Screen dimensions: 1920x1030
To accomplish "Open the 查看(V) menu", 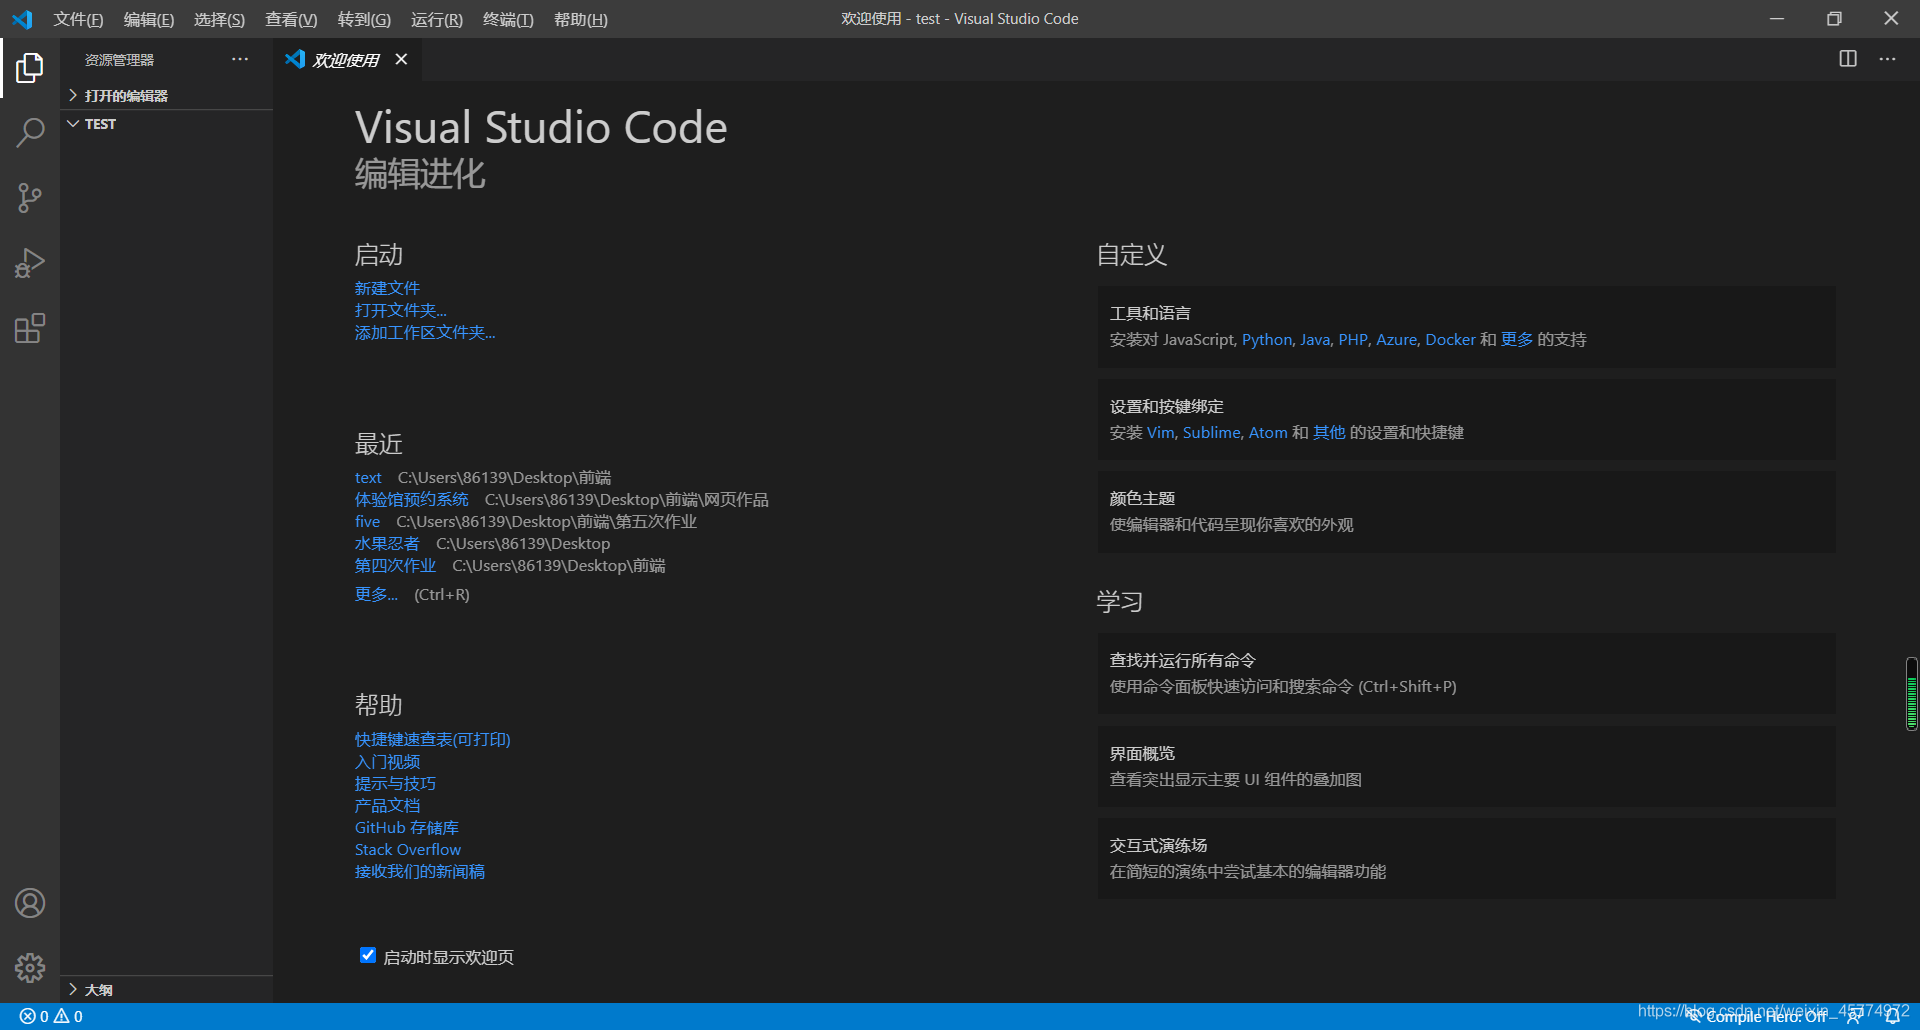I will pos(291,19).
